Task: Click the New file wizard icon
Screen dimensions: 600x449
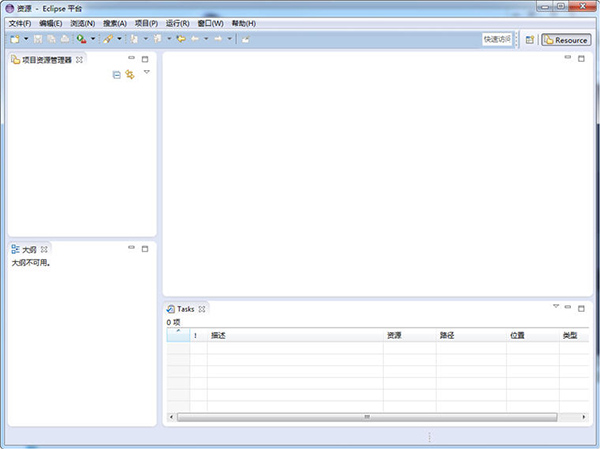Action: click(14, 39)
